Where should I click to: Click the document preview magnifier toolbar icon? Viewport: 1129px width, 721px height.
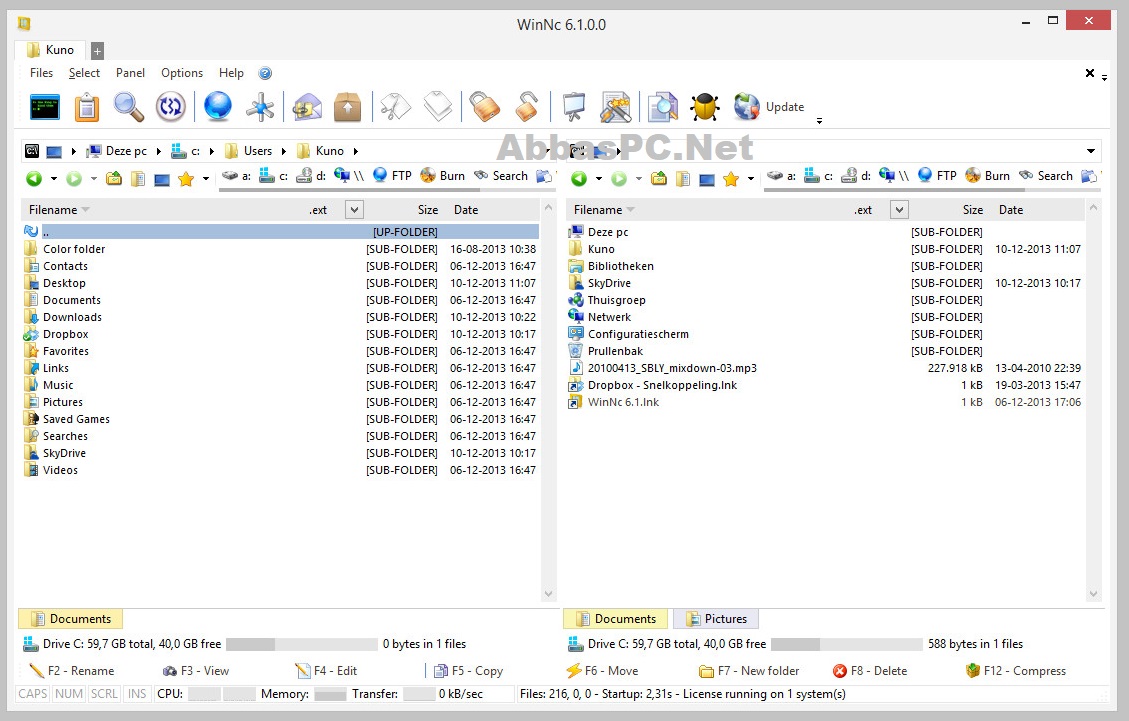click(x=662, y=107)
